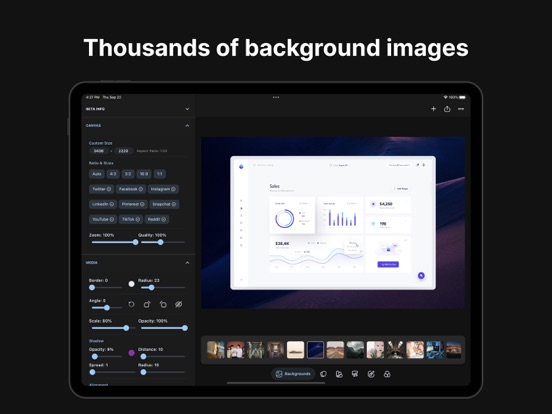
Task: Open the three-dot more options menu
Action: (x=461, y=109)
